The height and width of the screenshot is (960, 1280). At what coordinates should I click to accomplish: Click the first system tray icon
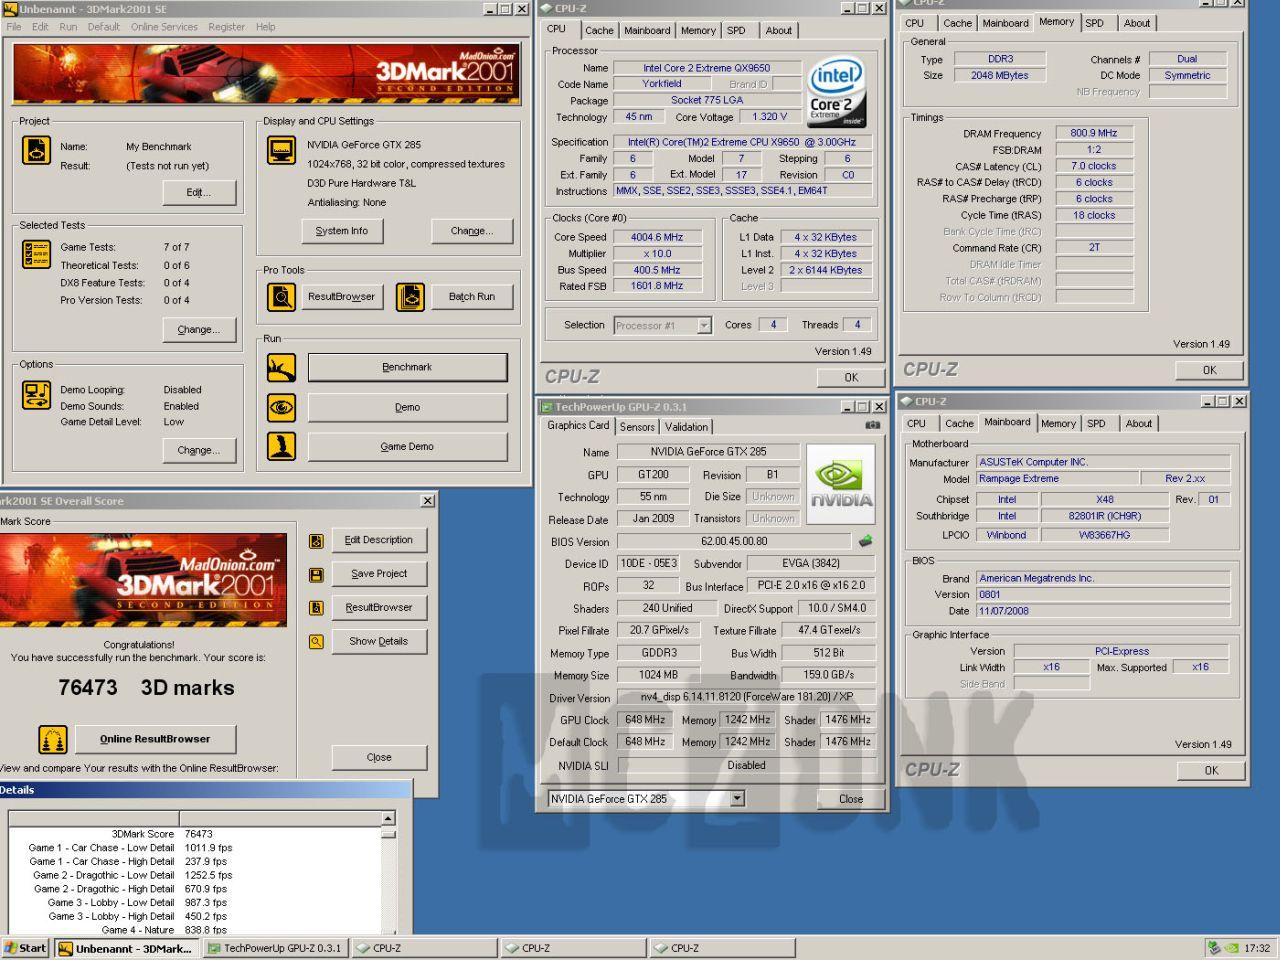(1214, 948)
